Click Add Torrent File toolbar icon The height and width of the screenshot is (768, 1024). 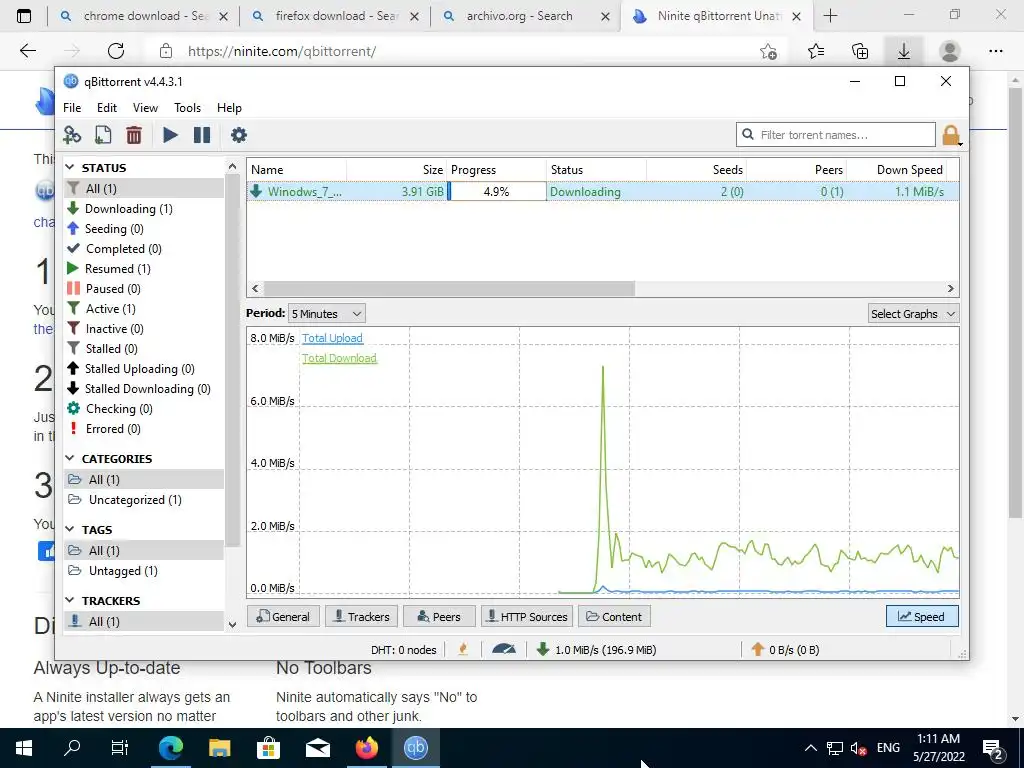[103, 135]
